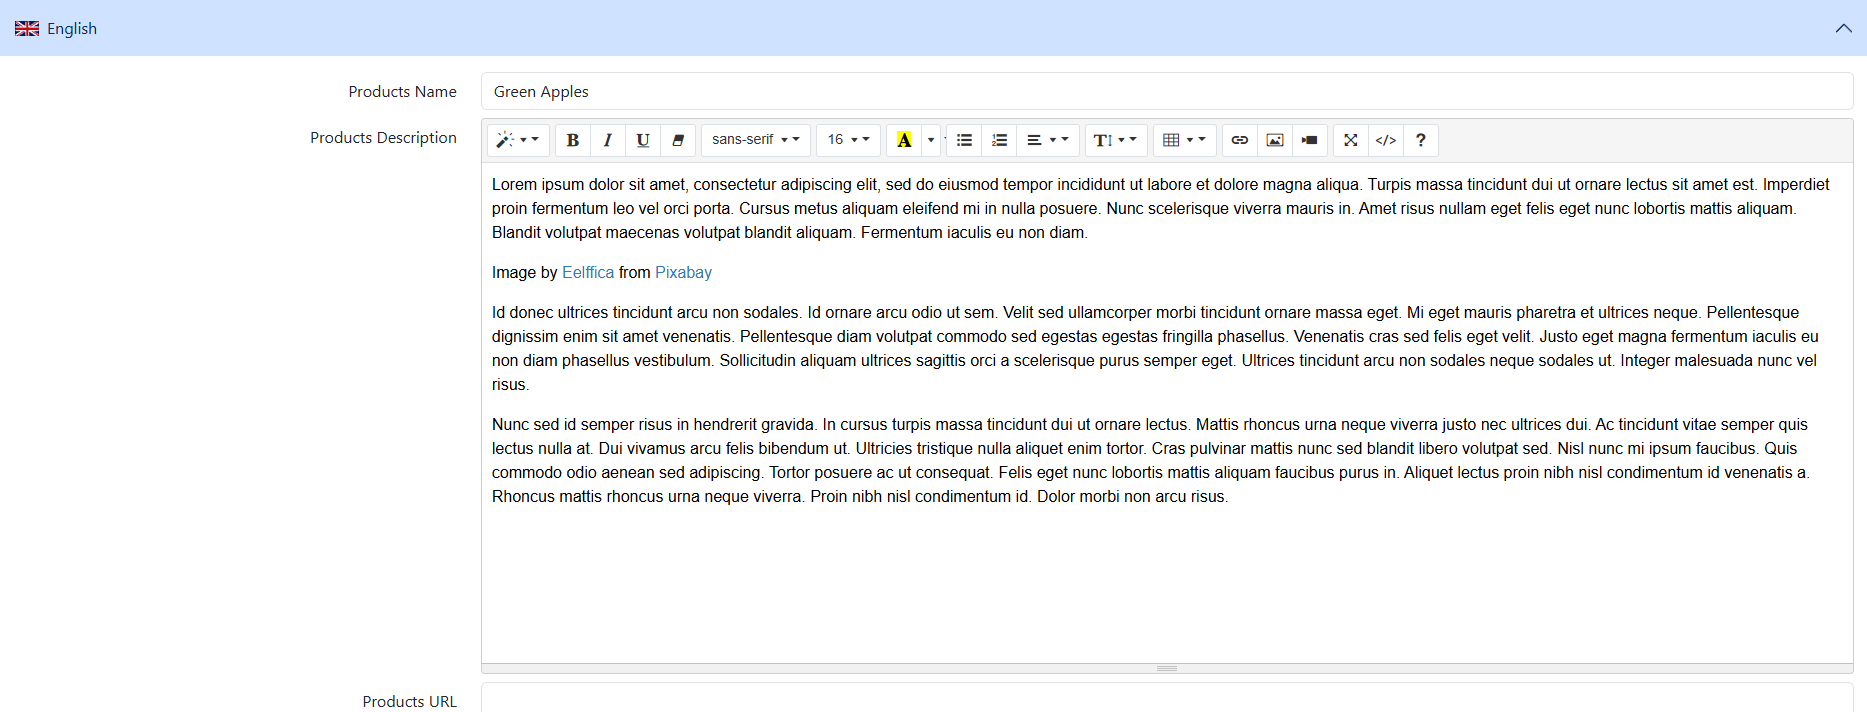
Task: Click the Products URL input field
Action: click(x=1167, y=697)
